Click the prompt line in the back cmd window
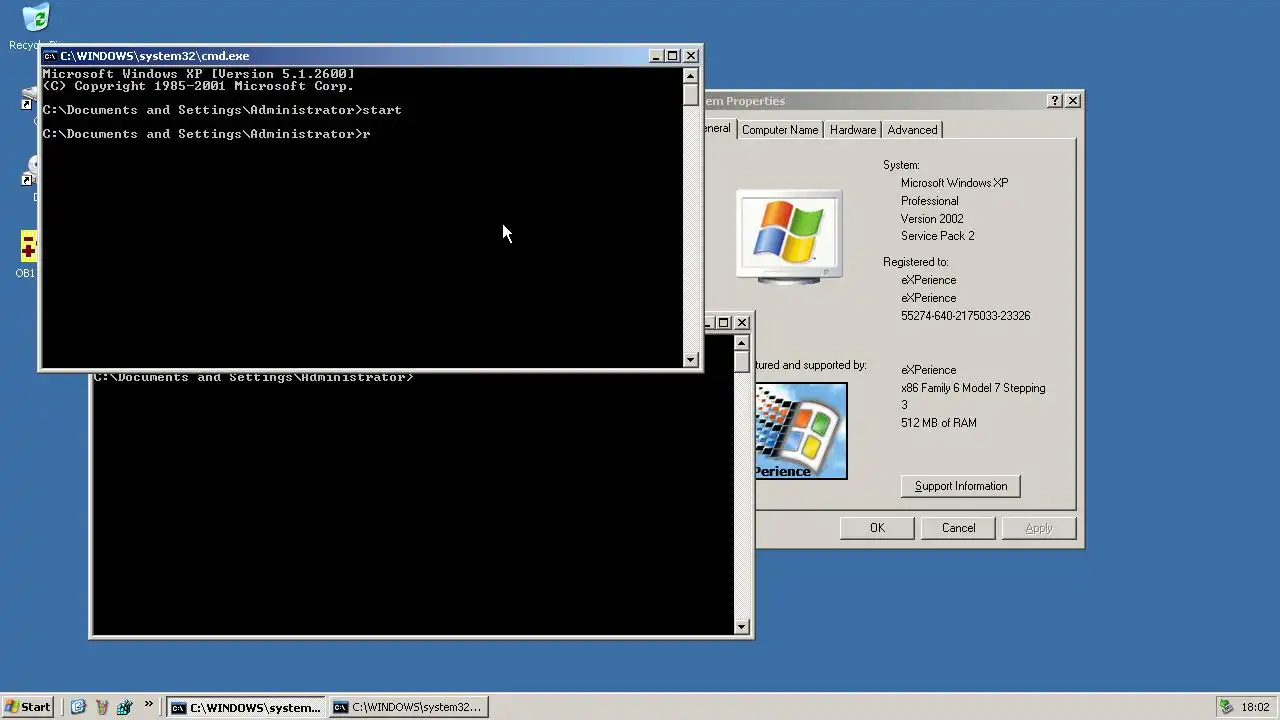 coord(253,377)
